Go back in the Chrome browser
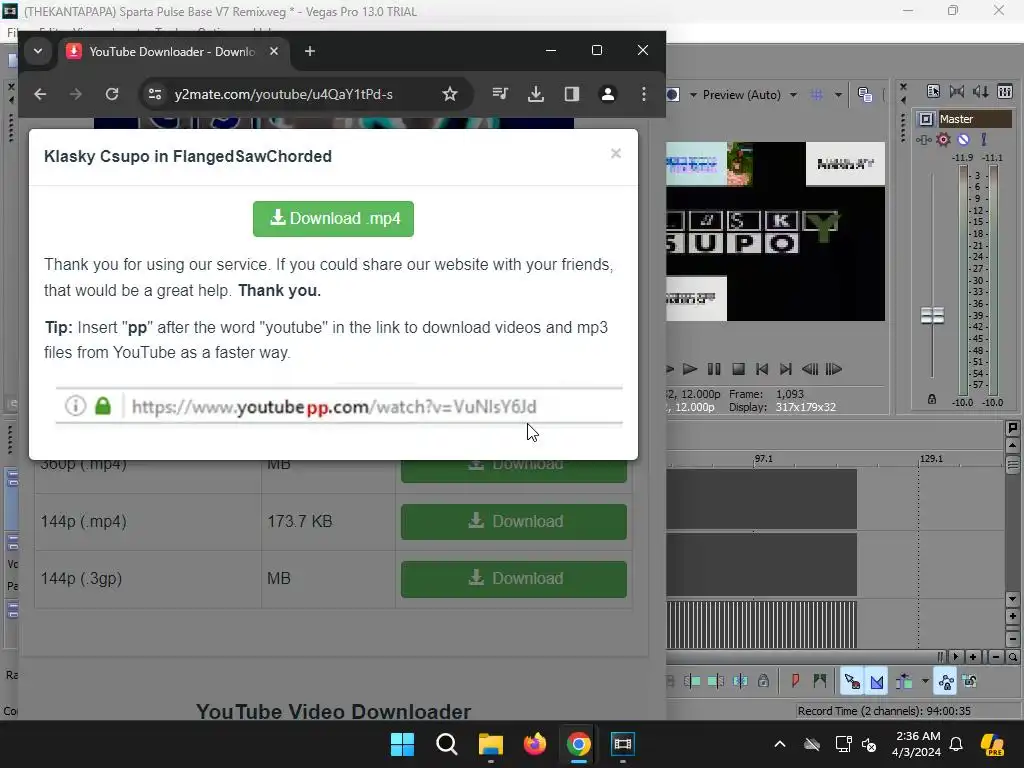Viewport: 1024px width, 768px height. point(40,95)
